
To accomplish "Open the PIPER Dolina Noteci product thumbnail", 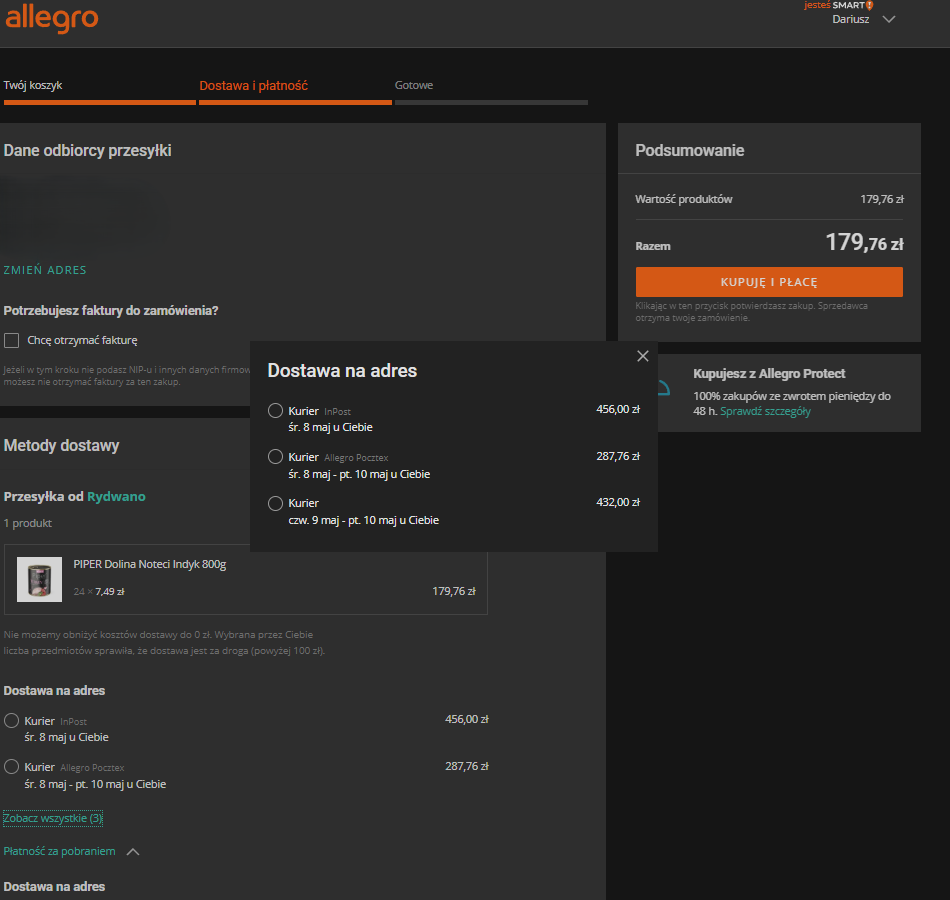I will coord(39,579).
